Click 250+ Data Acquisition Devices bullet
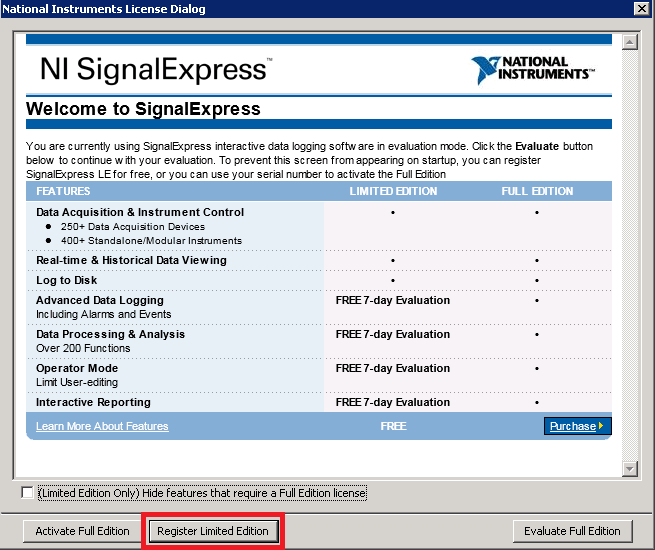The width and height of the screenshot is (655, 550). (x=133, y=227)
